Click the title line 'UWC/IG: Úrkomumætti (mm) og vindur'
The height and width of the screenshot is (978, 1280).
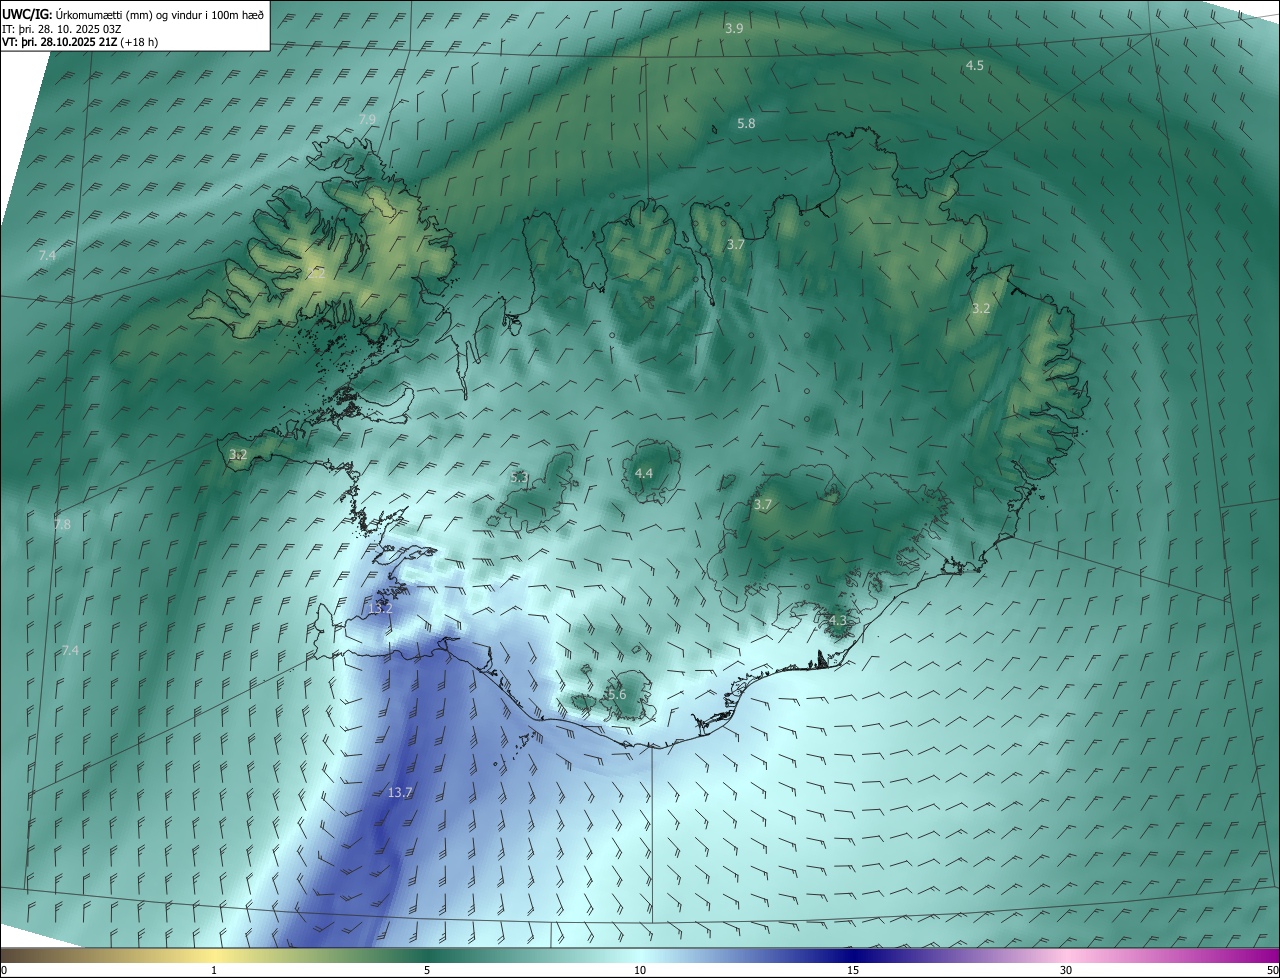[x=133, y=14]
